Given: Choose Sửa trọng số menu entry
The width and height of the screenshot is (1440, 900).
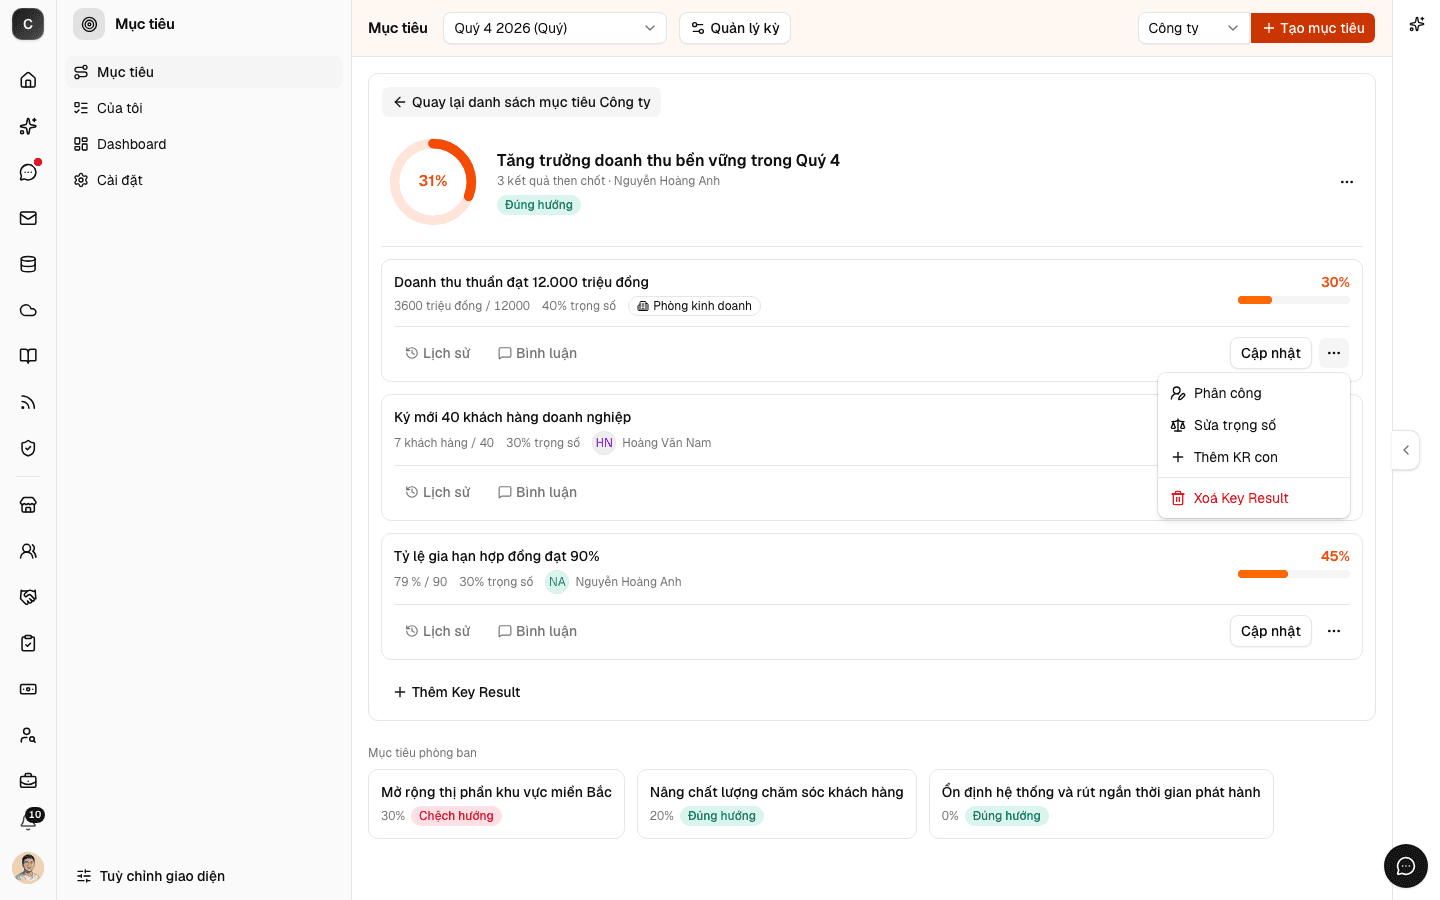Looking at the screenshot, I should [x=1254, y=425].
